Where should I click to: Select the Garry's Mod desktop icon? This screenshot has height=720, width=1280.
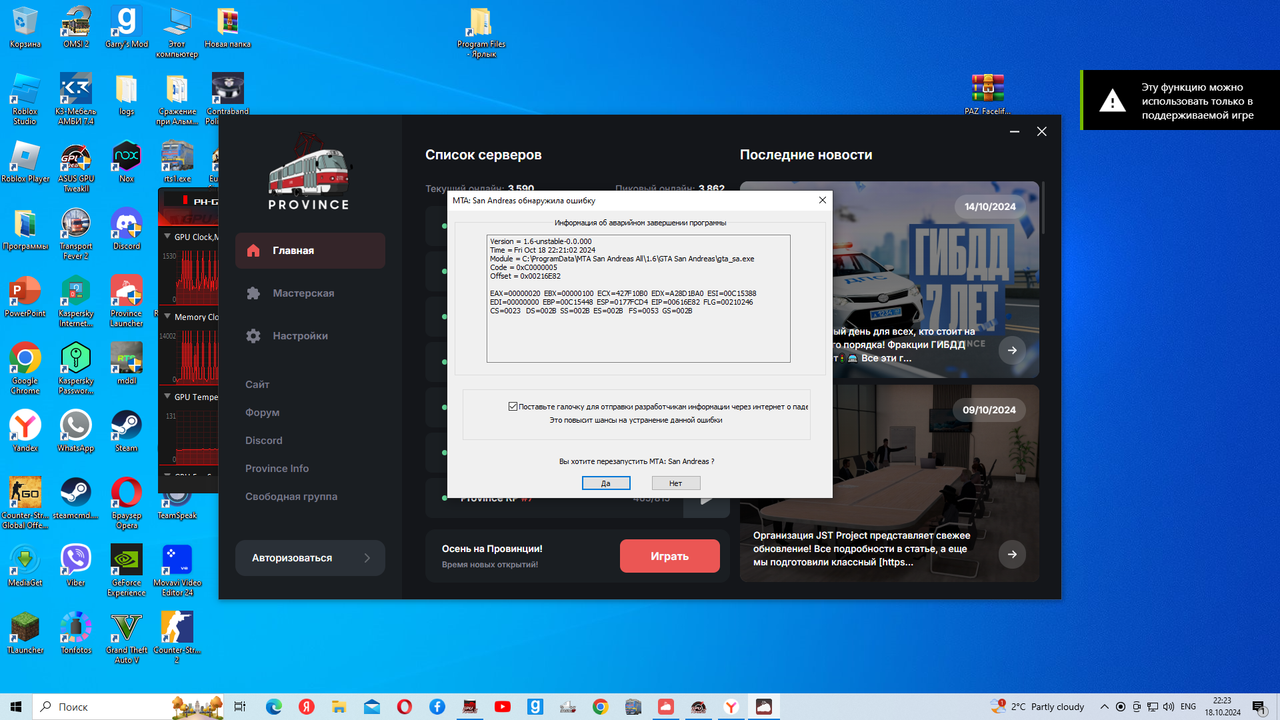pos(126,27)
